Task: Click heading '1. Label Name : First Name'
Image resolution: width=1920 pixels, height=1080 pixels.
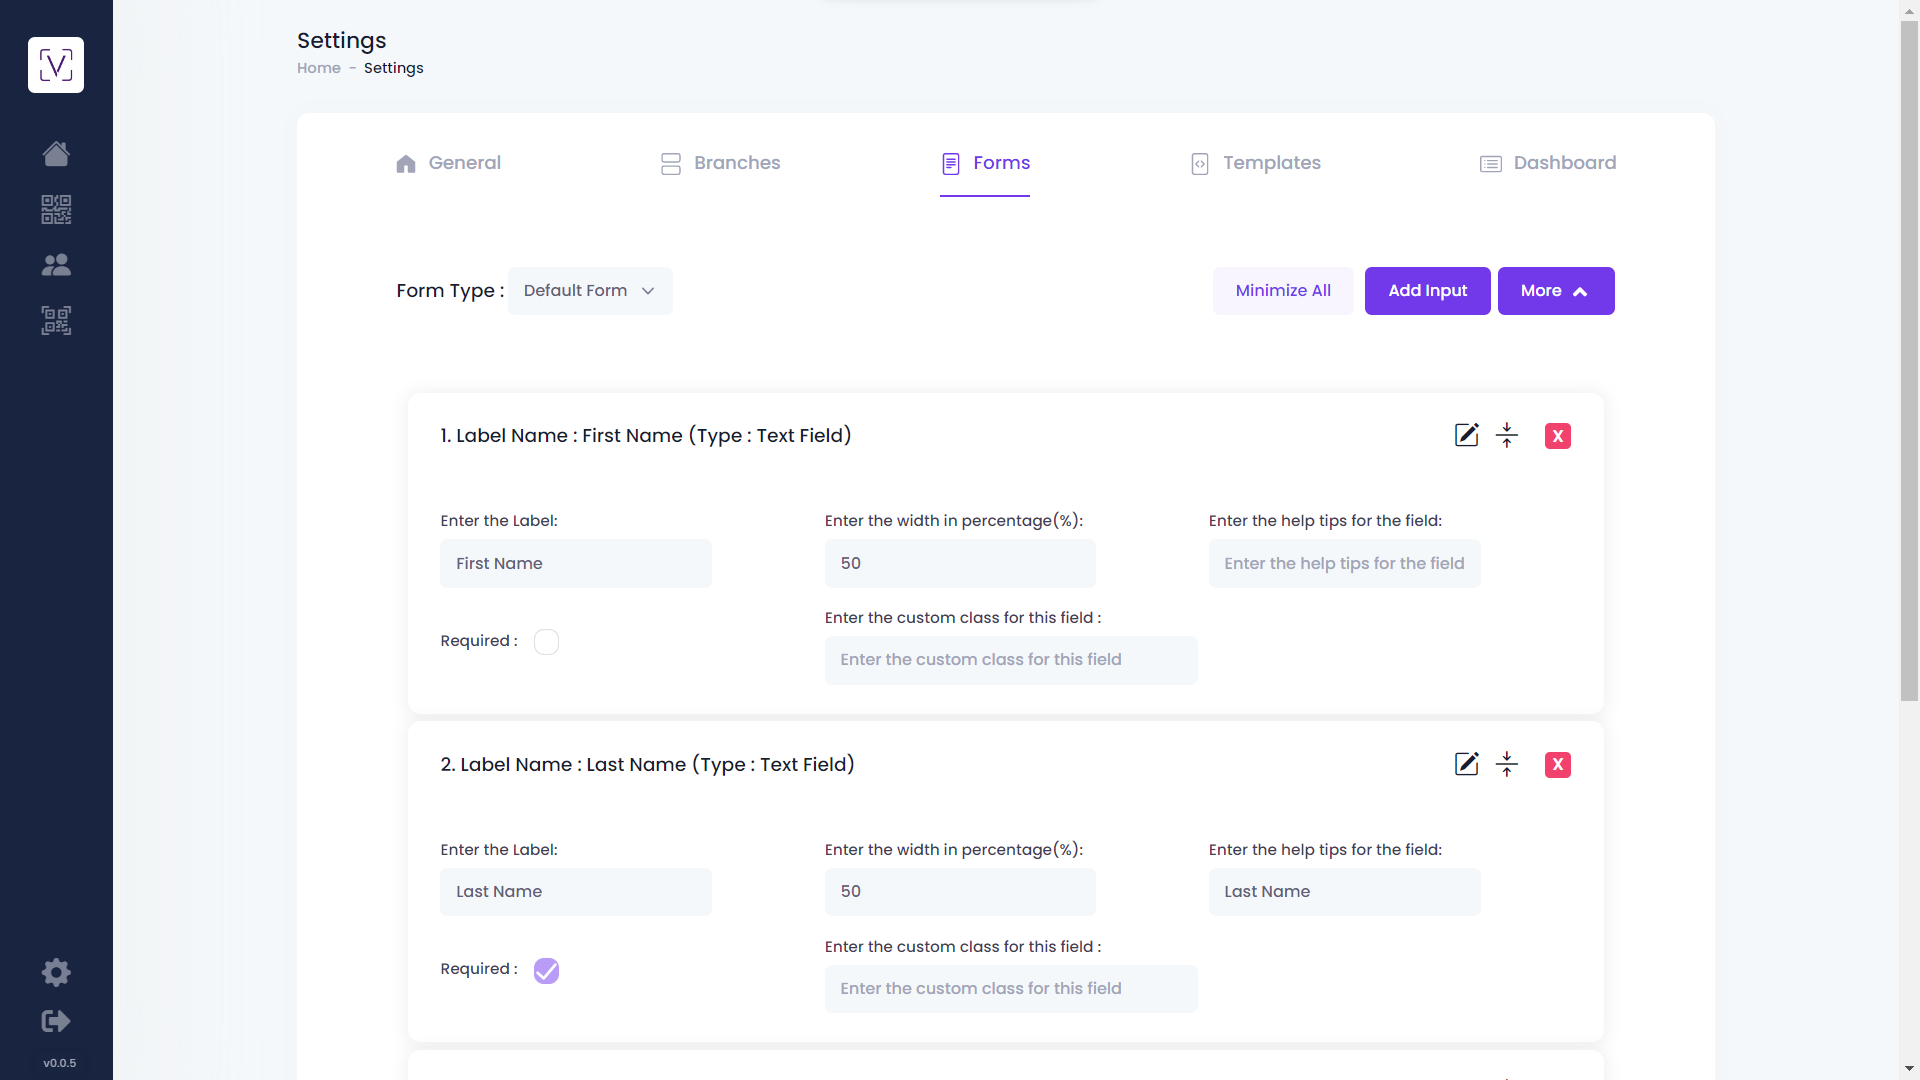Action: coord(646,436)
